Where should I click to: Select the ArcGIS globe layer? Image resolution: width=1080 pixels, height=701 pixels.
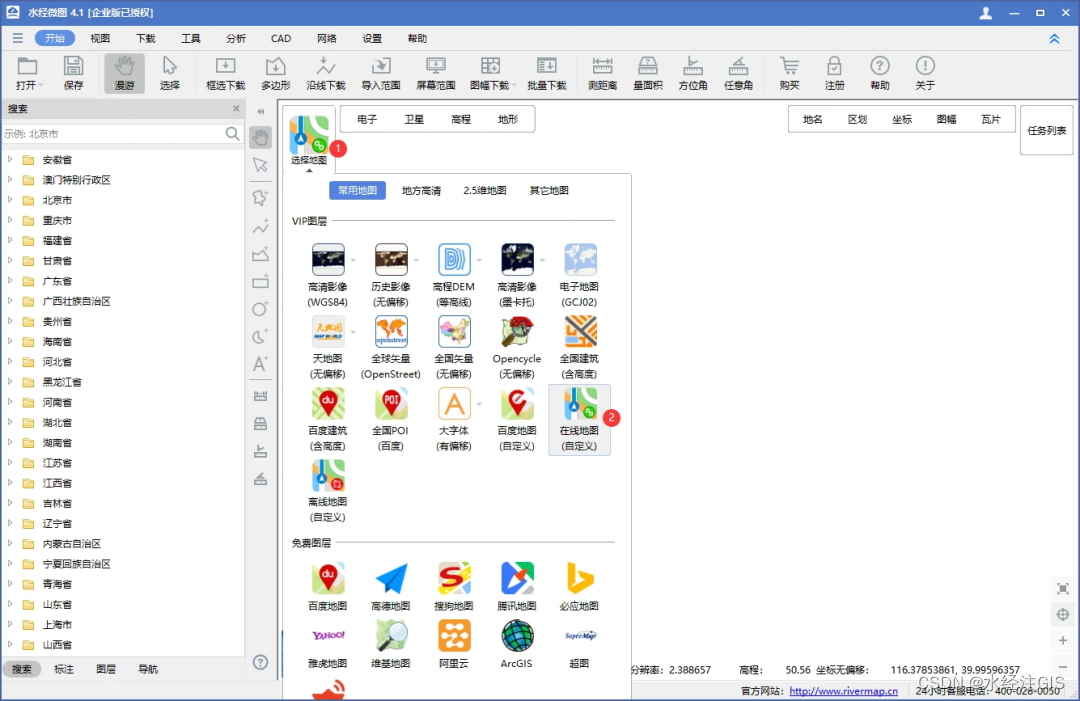[517, 644]
